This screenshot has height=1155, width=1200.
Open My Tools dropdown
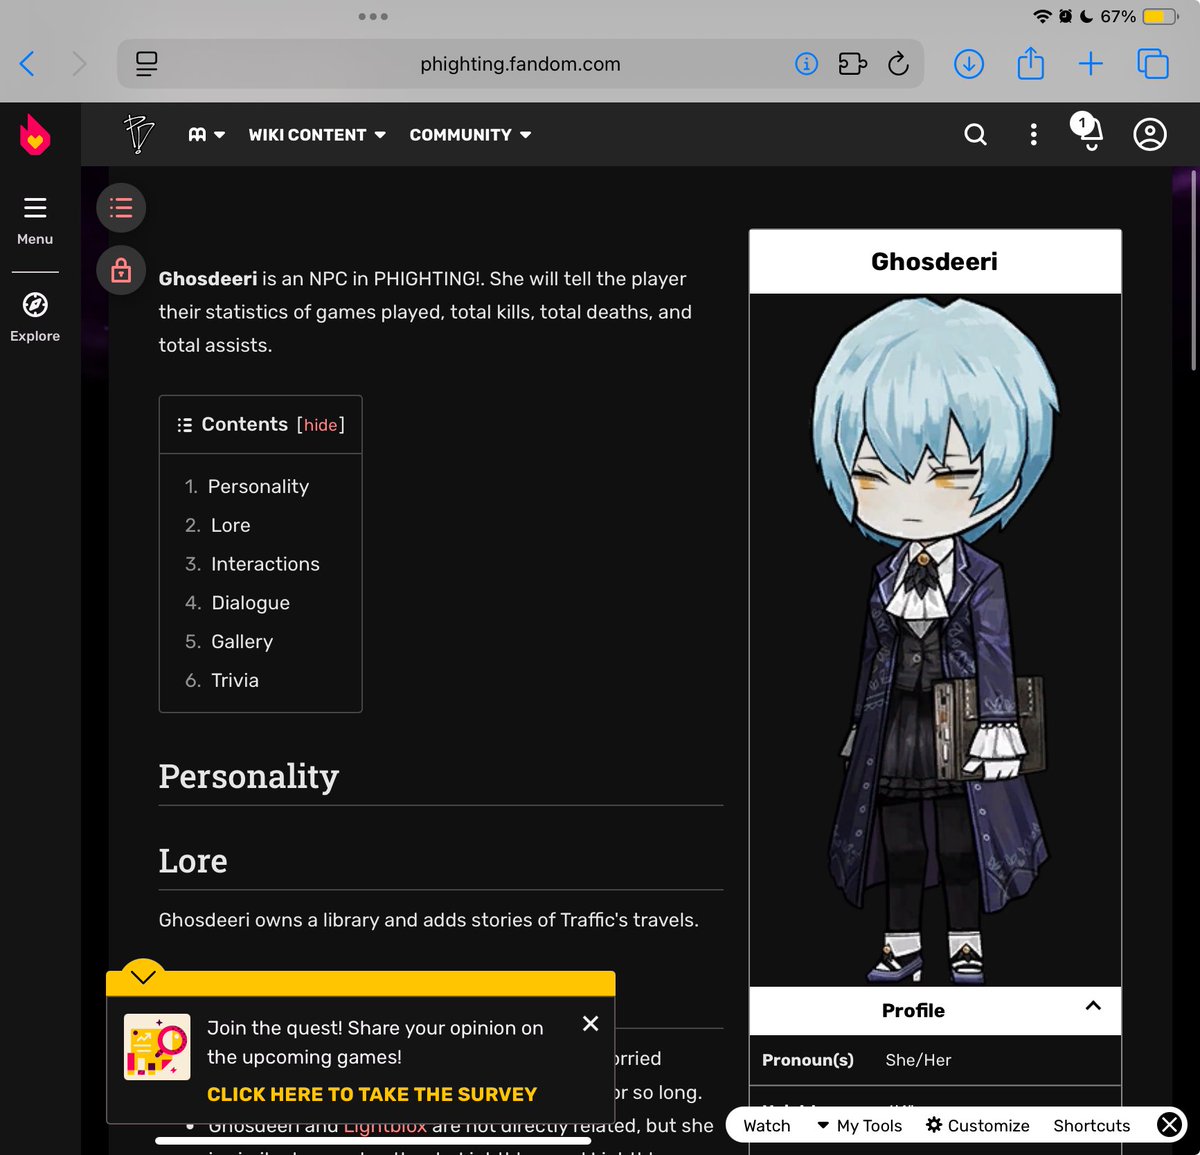pos(859,1125)
